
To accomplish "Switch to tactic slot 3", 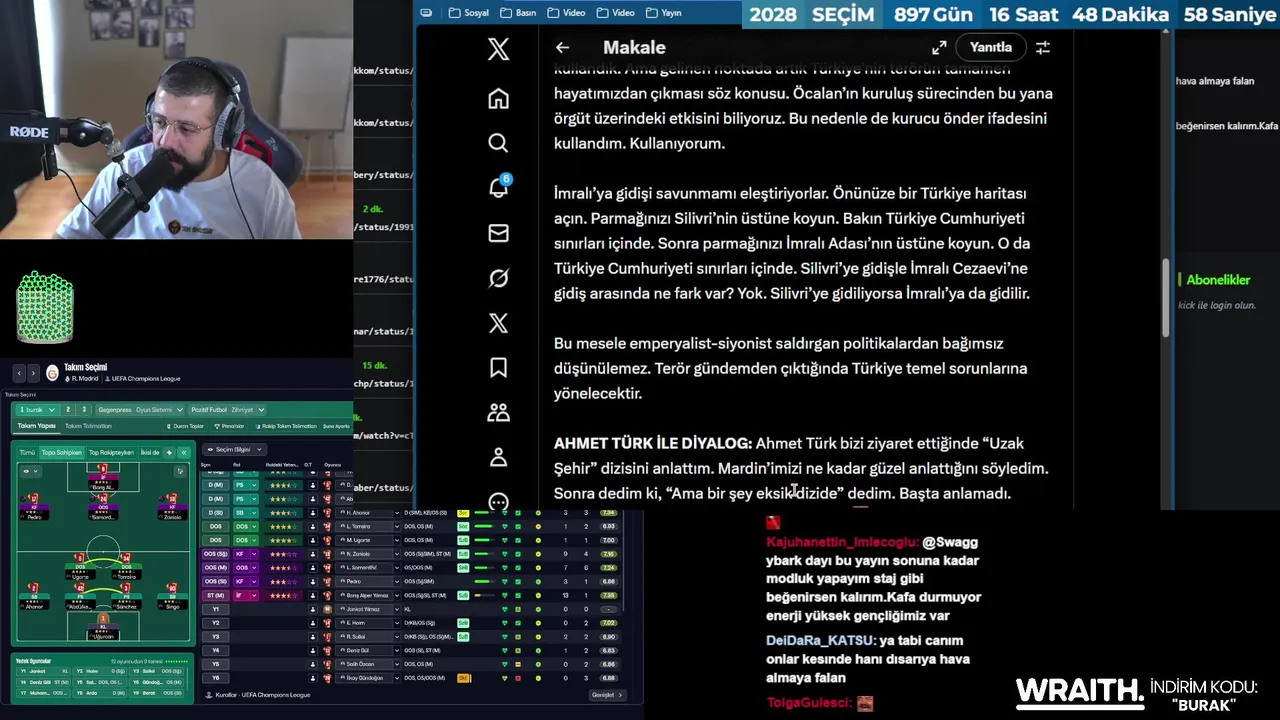I will tap(84, 410).
